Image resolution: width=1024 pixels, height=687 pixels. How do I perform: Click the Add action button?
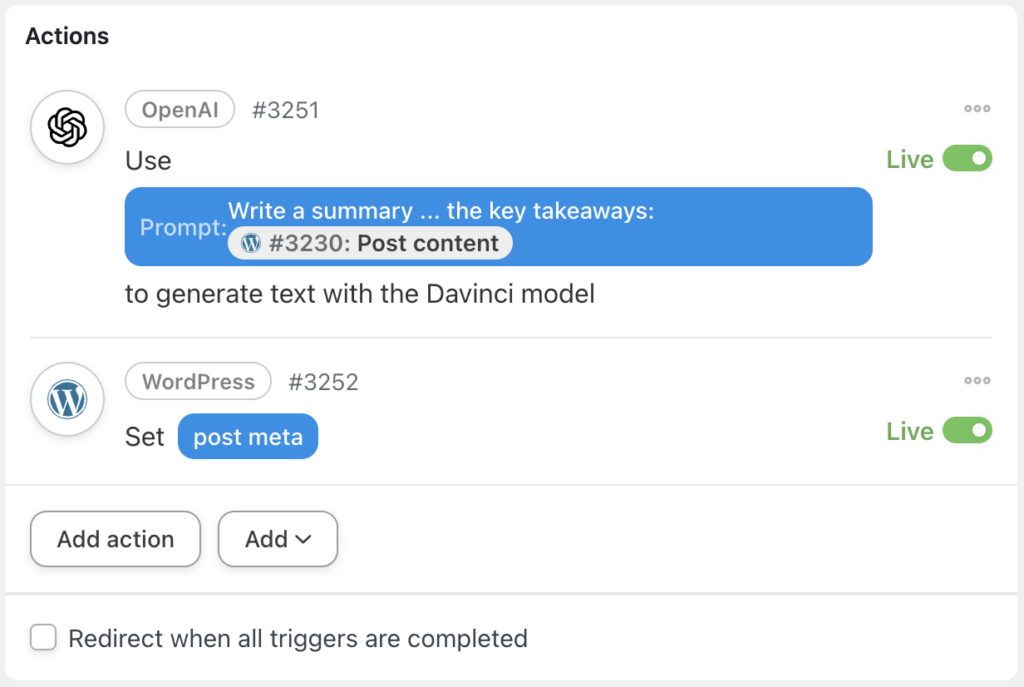pos(115,539)
